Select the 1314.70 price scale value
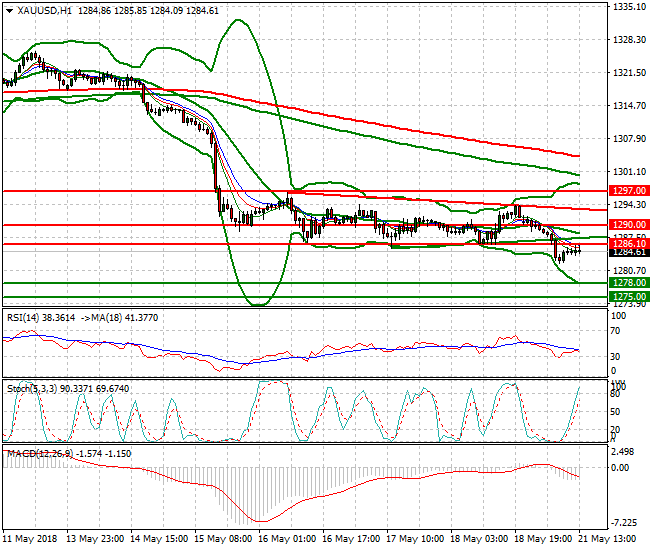650x550 pixels. click(x=629, y=106)
